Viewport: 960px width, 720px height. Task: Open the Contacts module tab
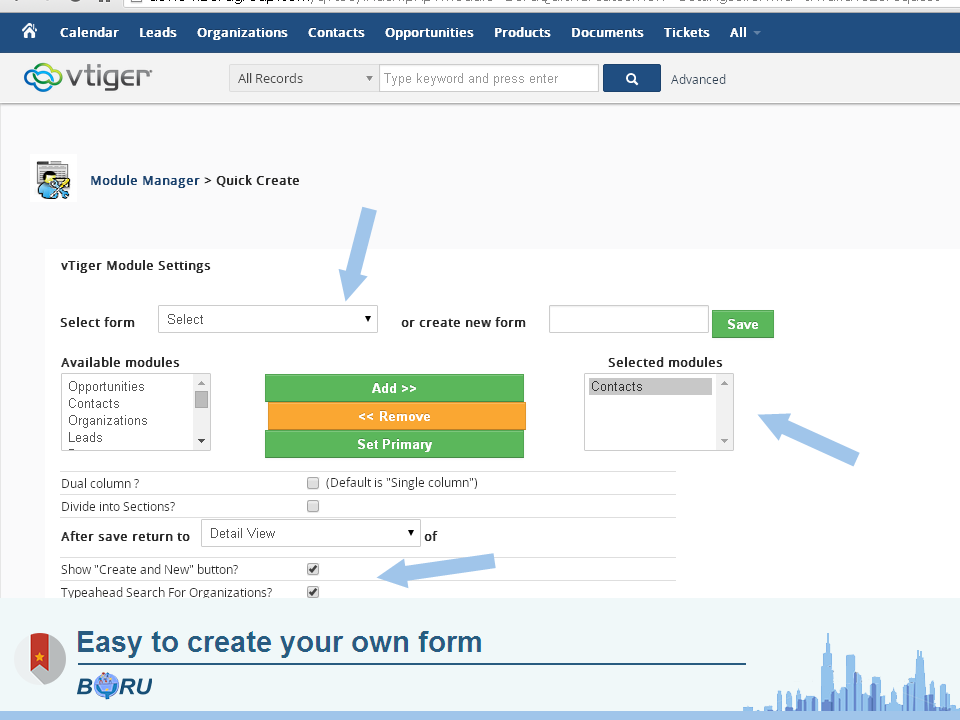(x=336, y=32)
